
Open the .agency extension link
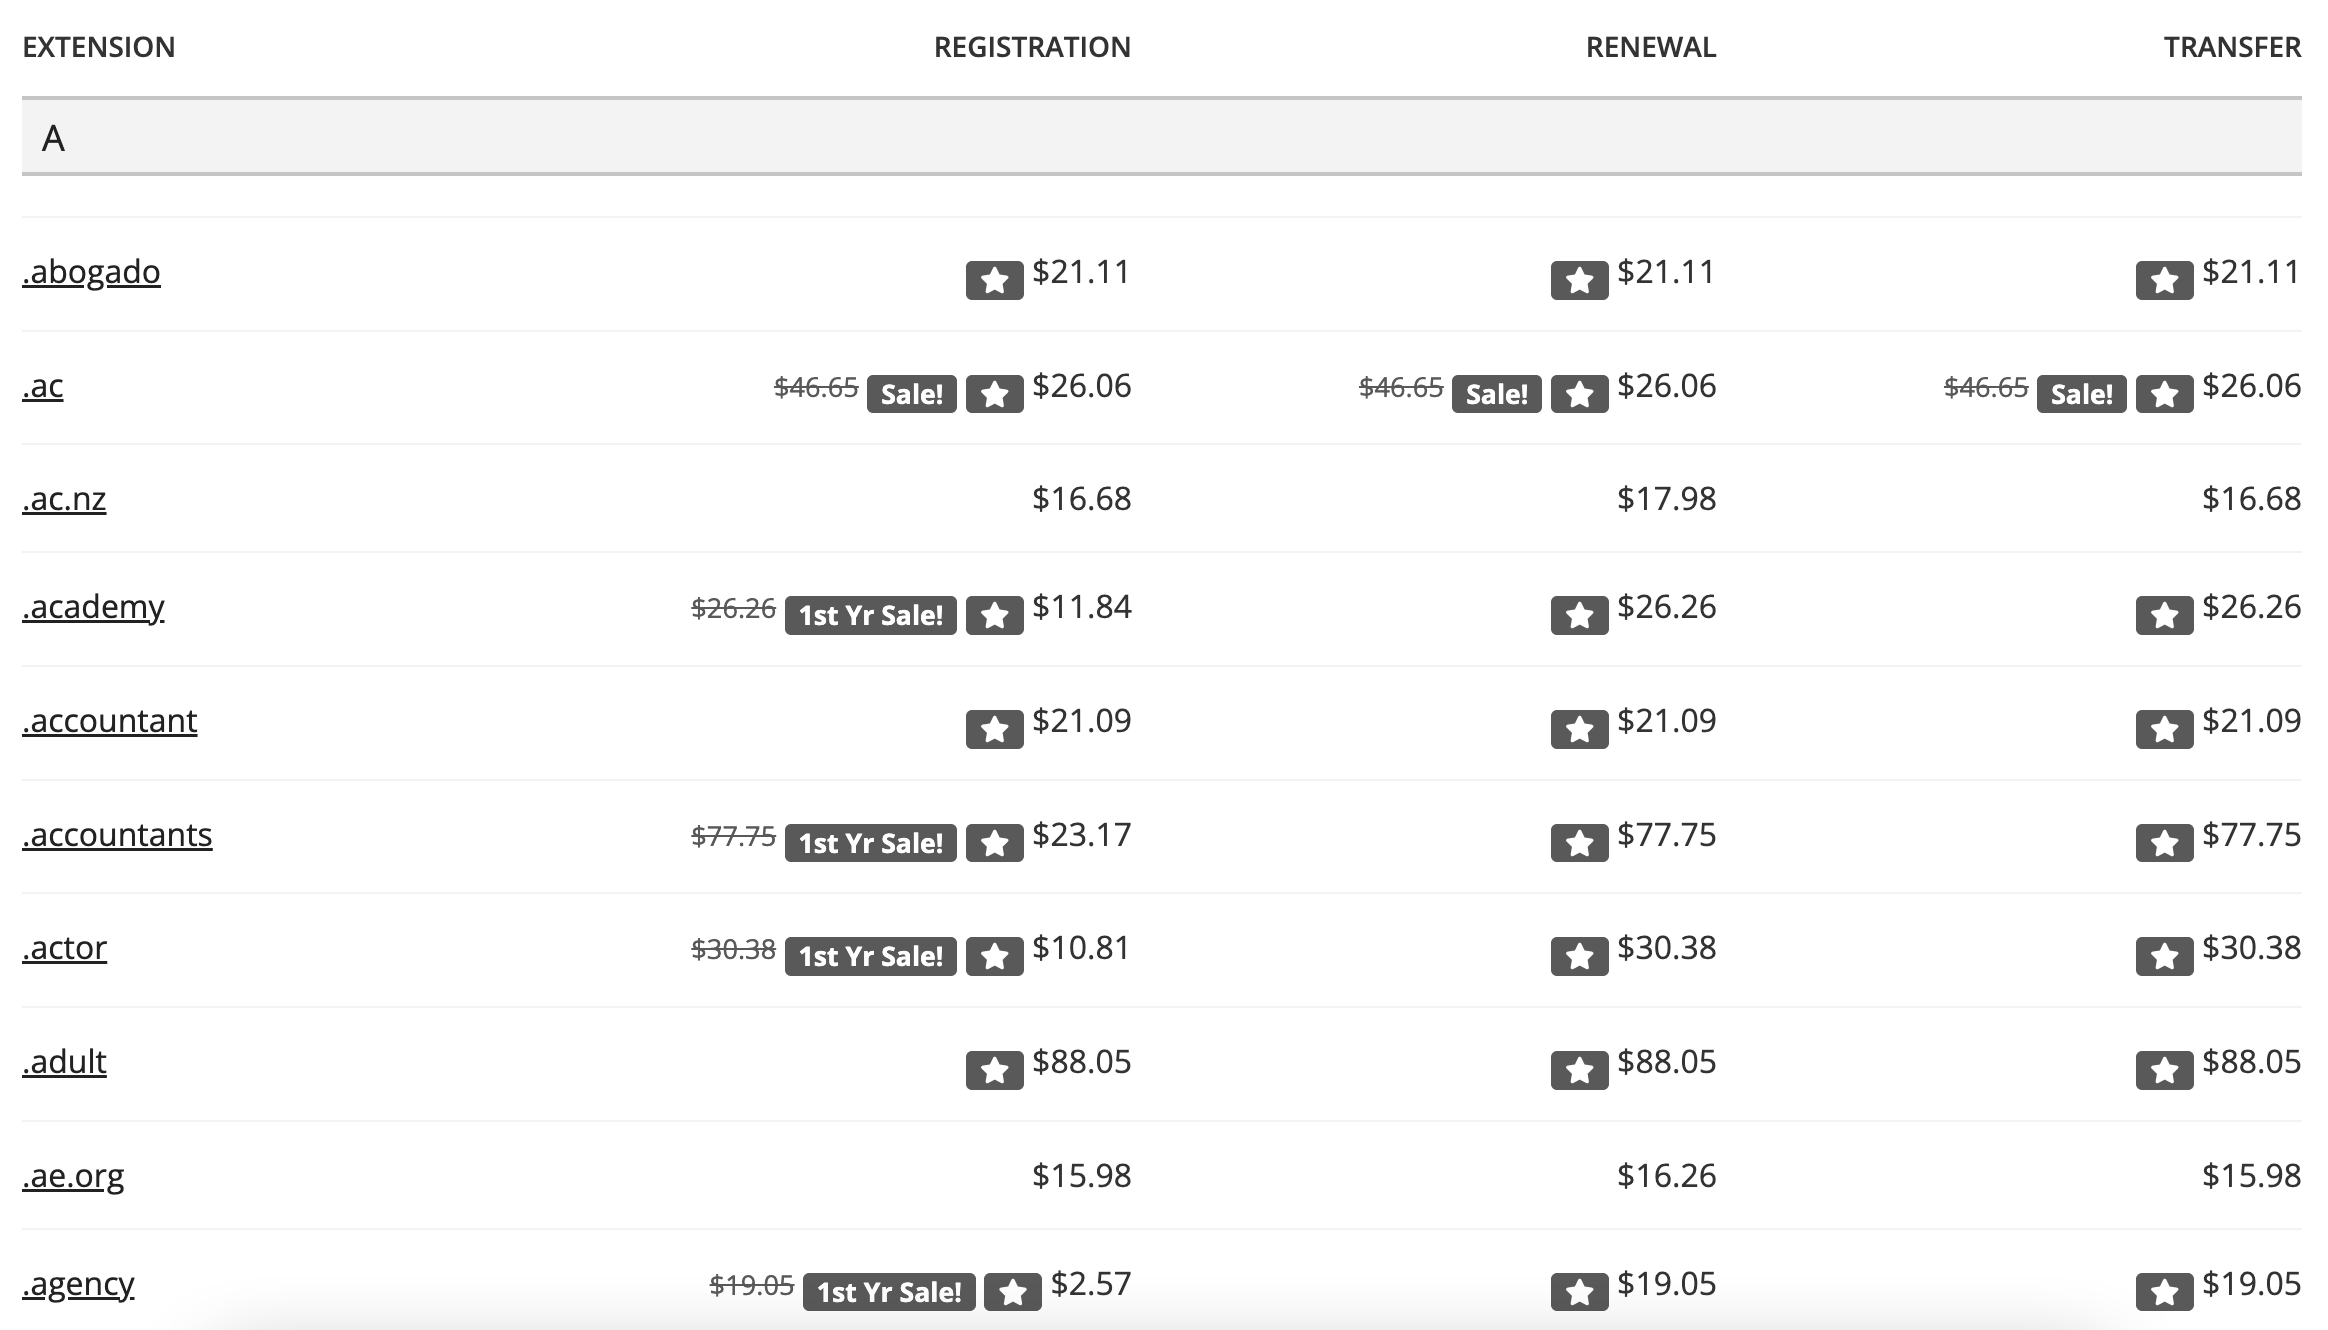coord(78,1284)
